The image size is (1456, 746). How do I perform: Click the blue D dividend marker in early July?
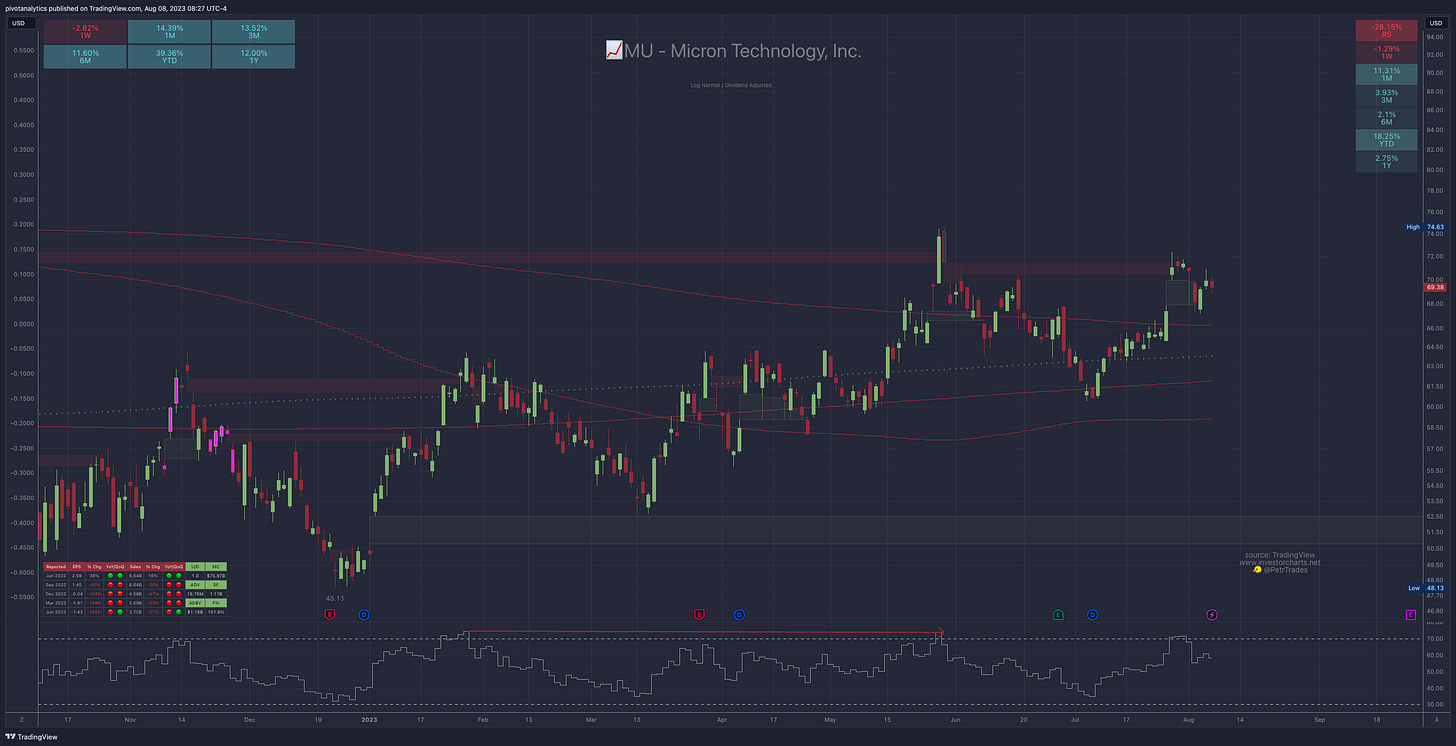tap(1092, 614)
